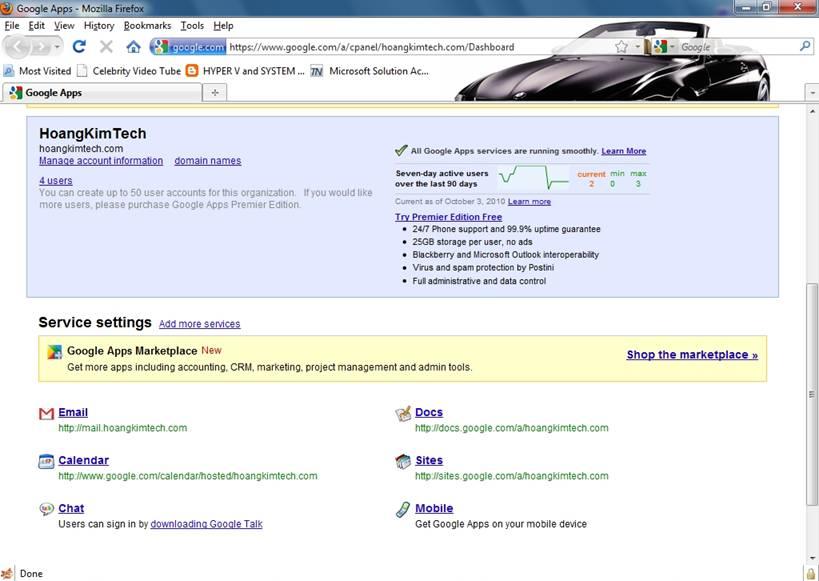Viewport: 819px width, 581px height.
Task: Open the Calendar service settings link
Action: tap(84, 460)
